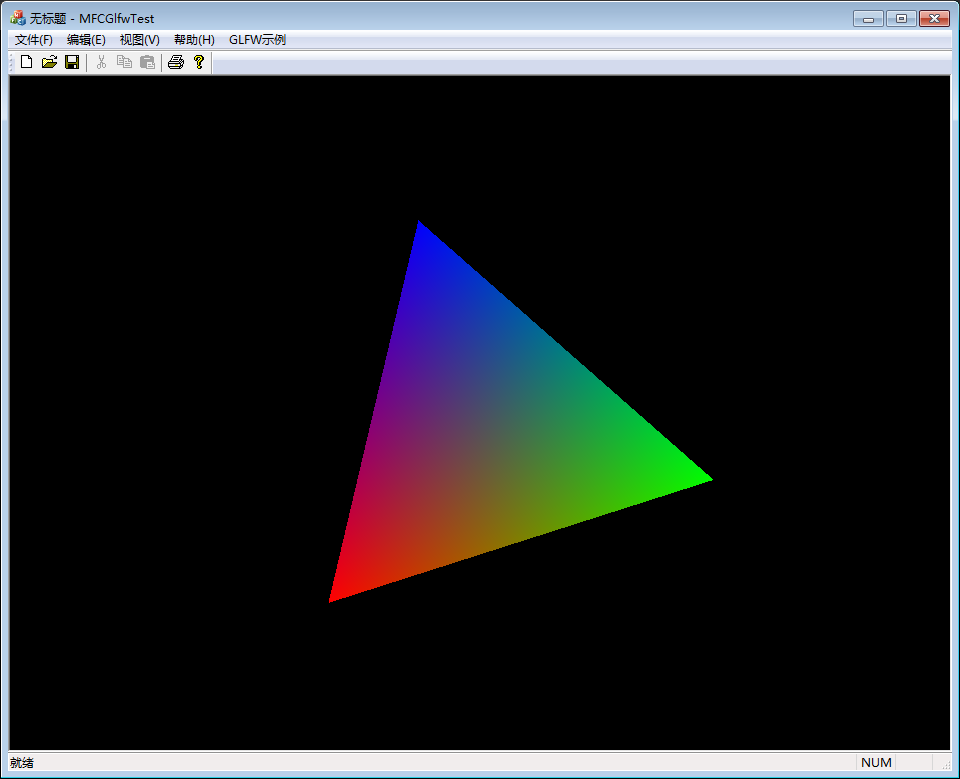The height and width of the screenshot is (779, 960).
Task: Click the window resize grip in status bar
Action: [945, 764]
